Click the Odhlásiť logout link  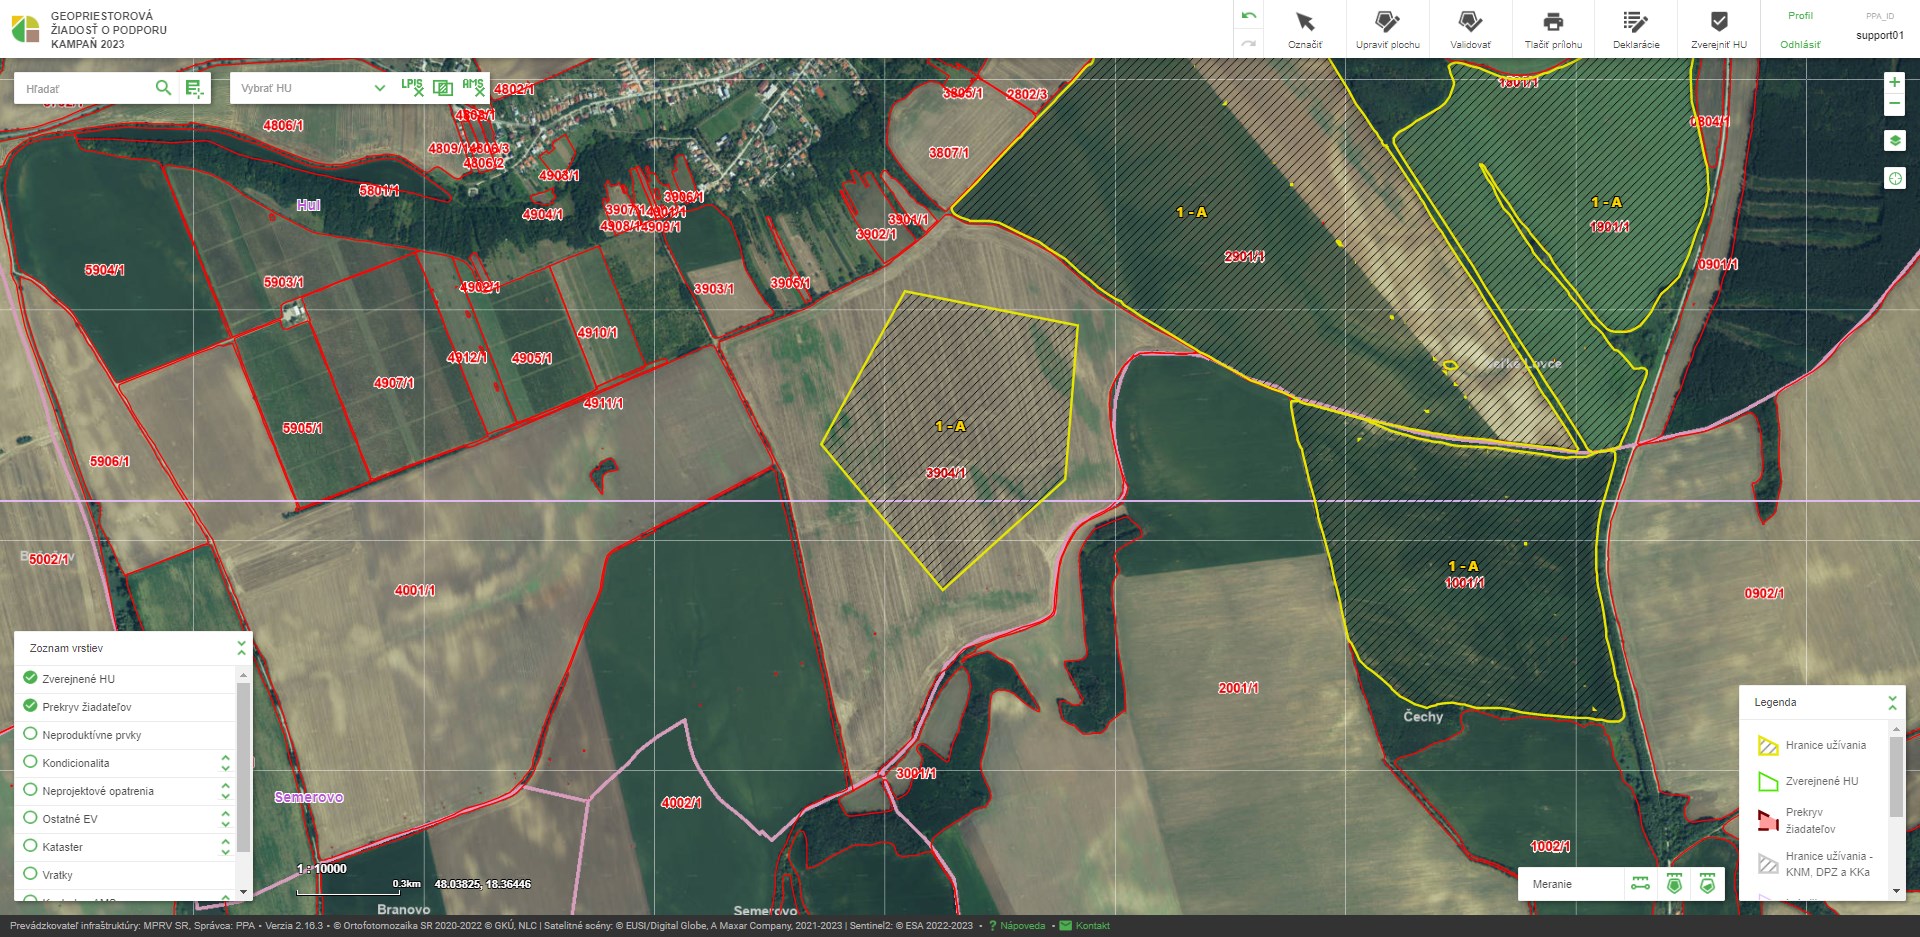1800,45
